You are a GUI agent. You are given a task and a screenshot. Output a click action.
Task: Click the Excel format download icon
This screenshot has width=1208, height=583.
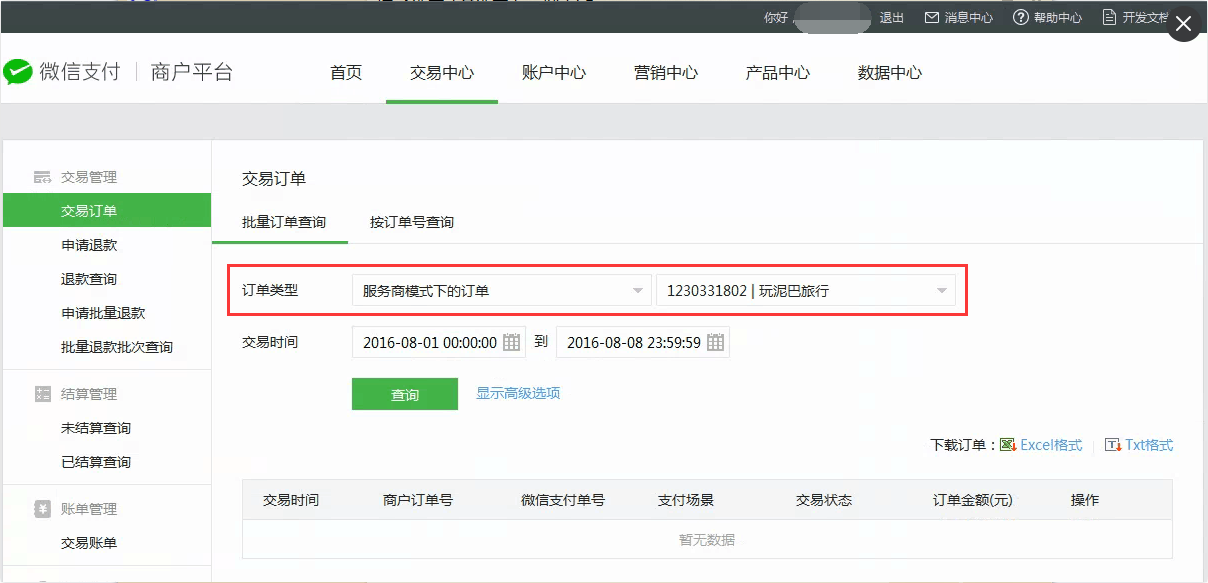click(x=1008, y=445)
